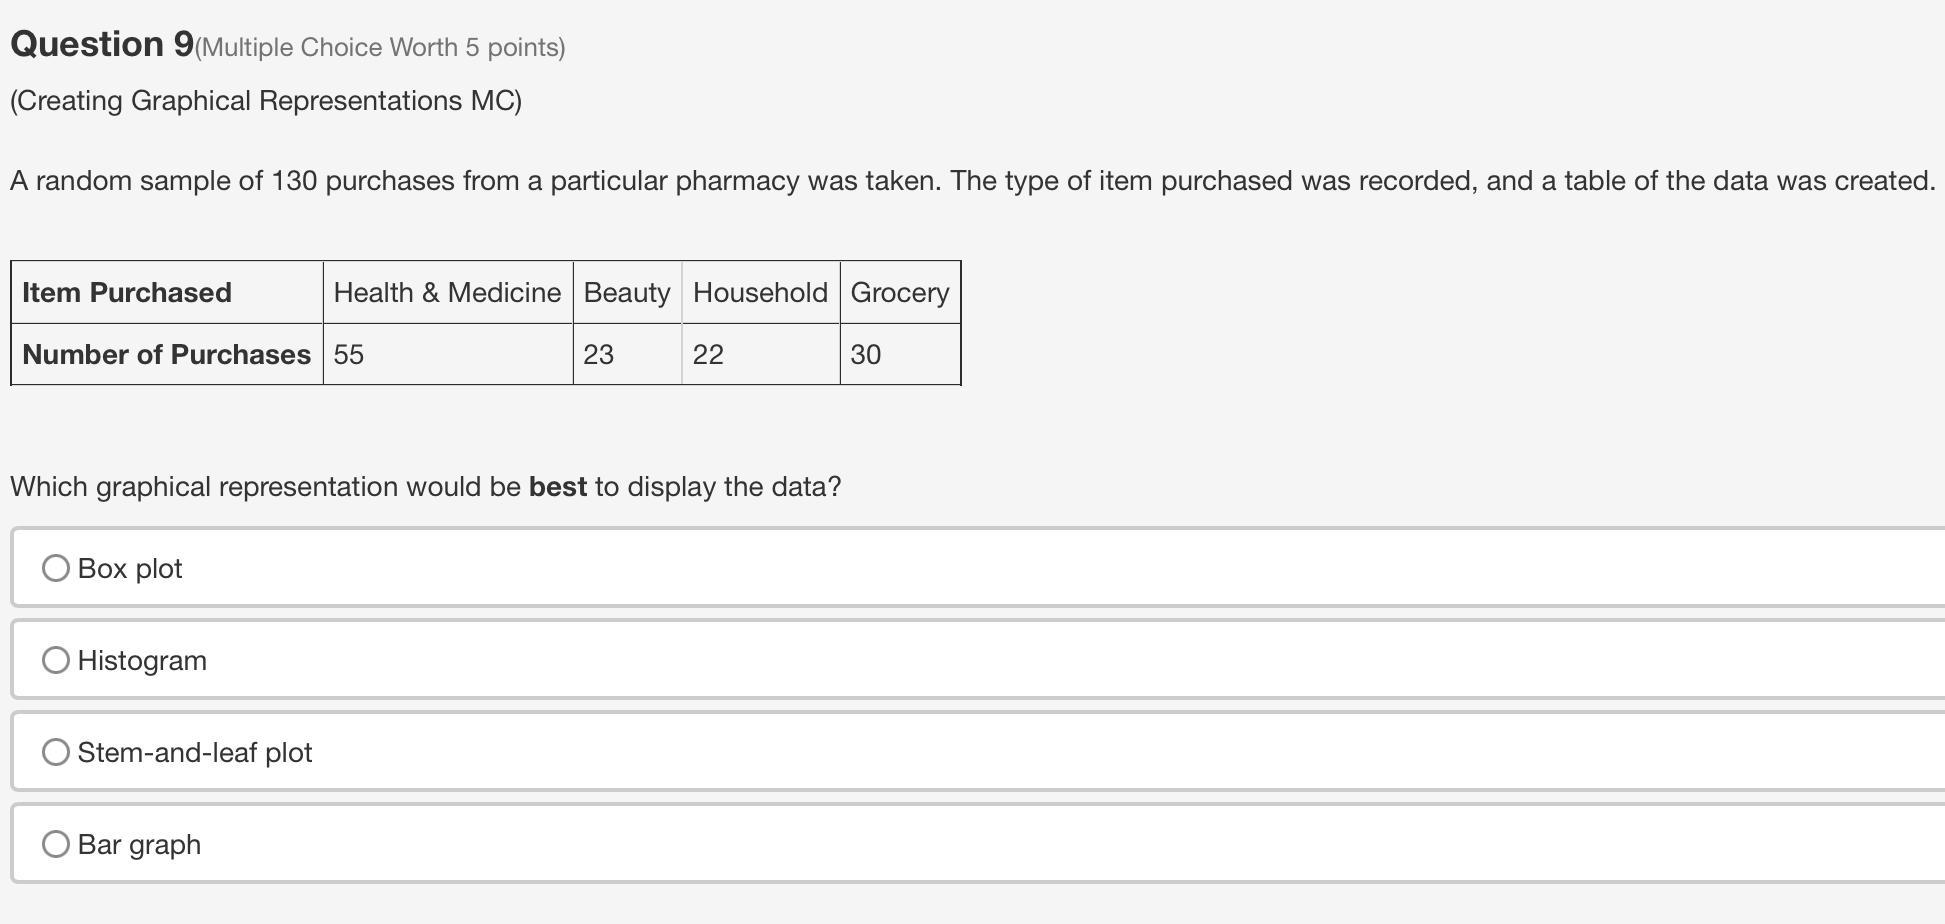Image resolution: width=1945 pixels, height=924 pixels.
Task: Click the cell showing 30 purchases
Action: click(900, 354)
